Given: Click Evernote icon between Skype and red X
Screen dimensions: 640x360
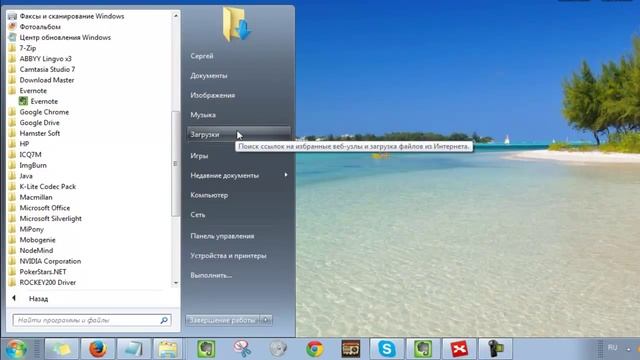Looking at the screenshot, I should coord(423,349).
